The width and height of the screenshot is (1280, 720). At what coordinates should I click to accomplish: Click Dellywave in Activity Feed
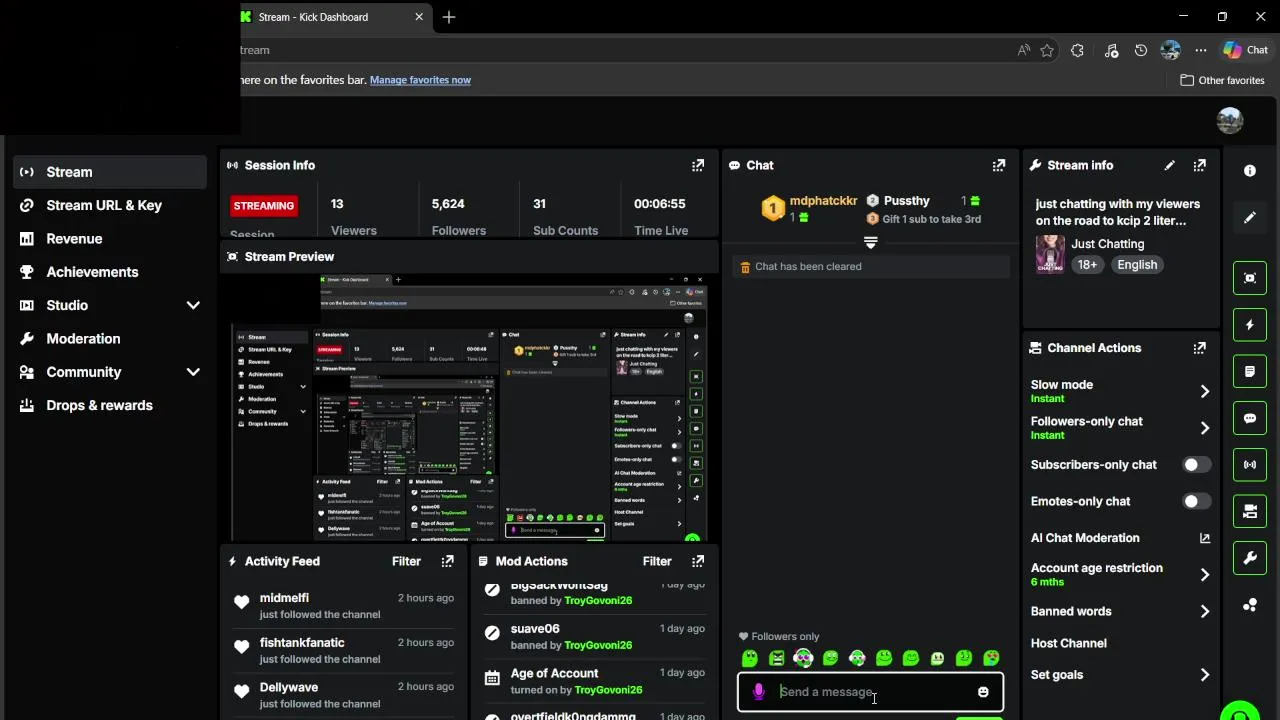[289, 687]
